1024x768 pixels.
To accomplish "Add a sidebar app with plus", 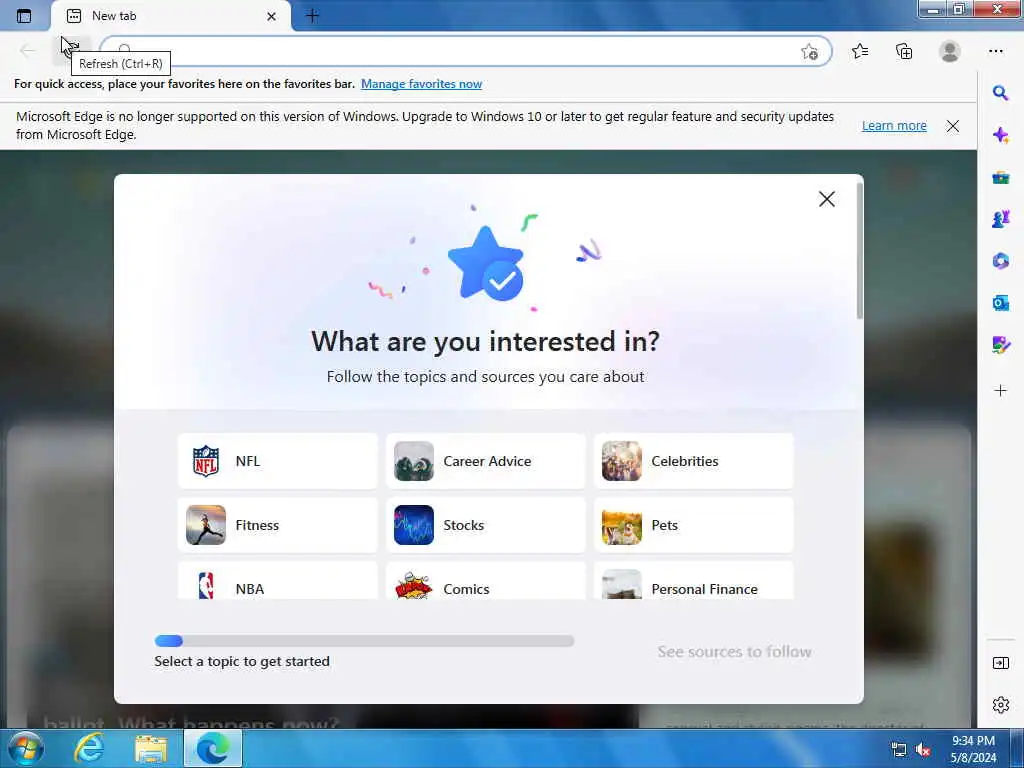I will point(1000,391).
